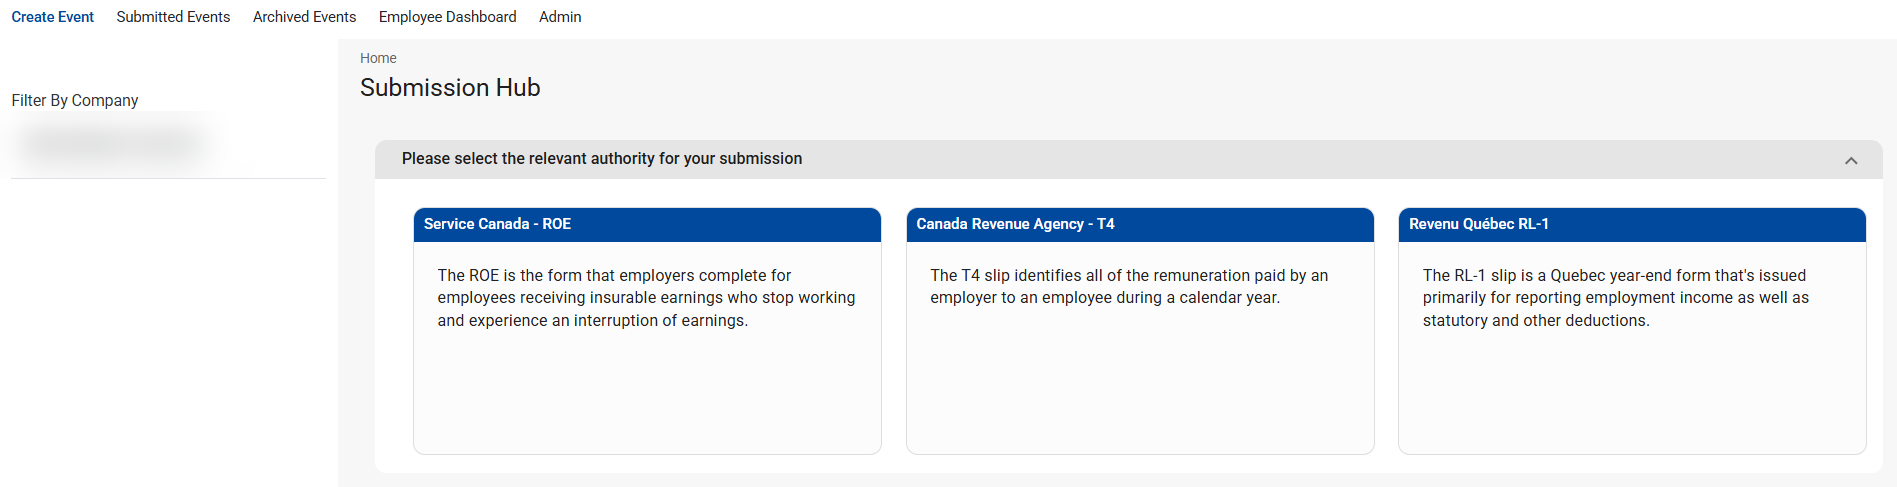Click the RL-1 slip description text
This screenshot has width=1897, height=487.
click(x=1615, y=298)
